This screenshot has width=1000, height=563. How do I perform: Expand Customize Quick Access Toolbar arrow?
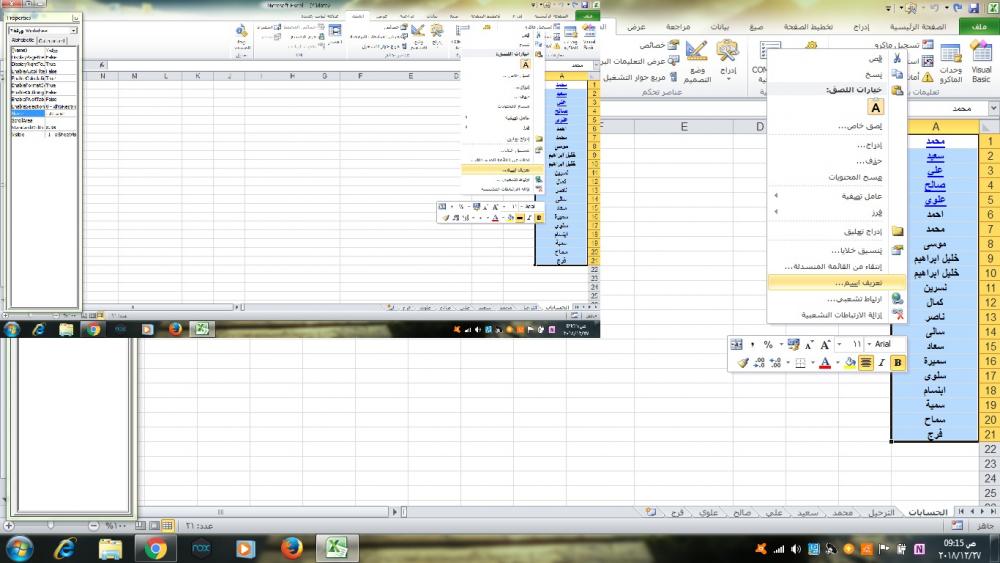[889, 8]
